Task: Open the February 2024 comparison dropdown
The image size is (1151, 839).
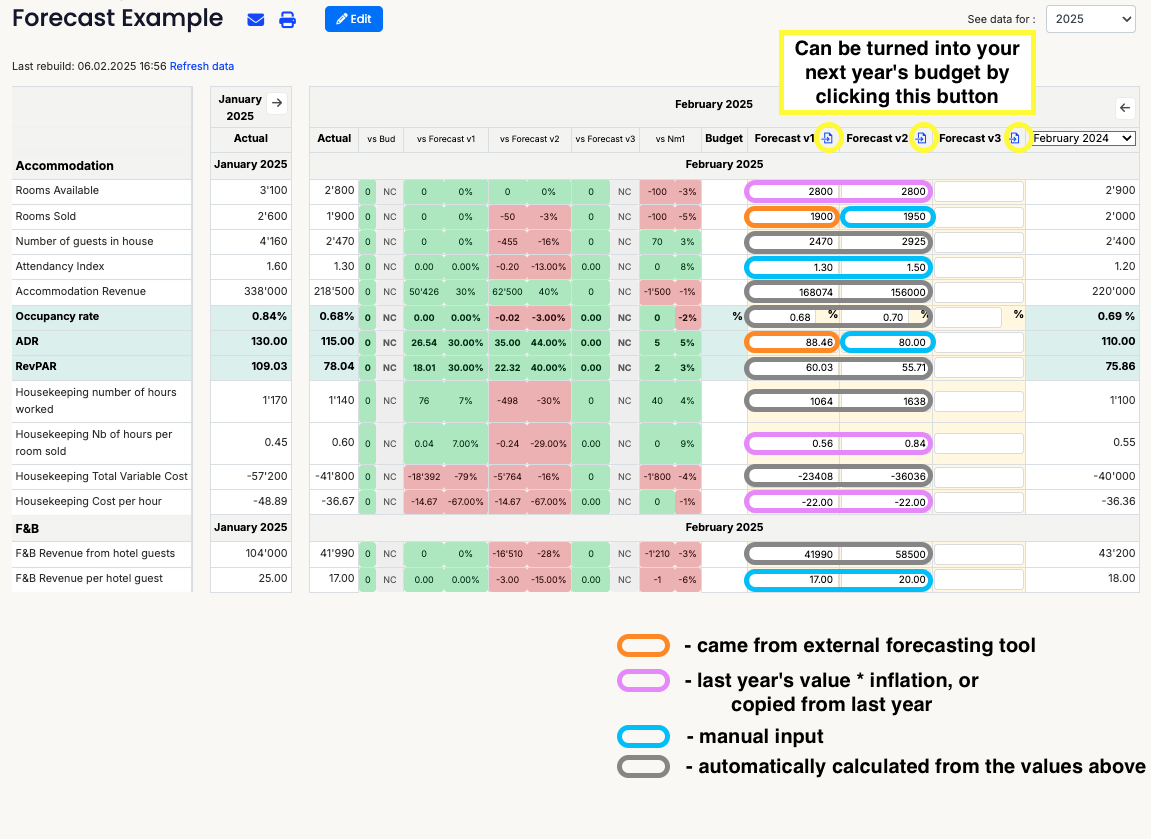Action: [1084, 138]
